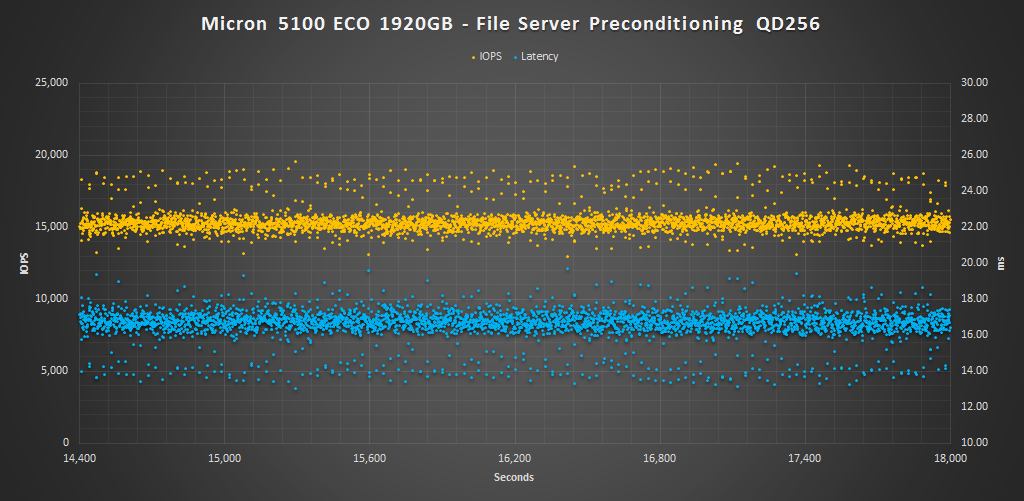Click the Seconds axis title

514,477
